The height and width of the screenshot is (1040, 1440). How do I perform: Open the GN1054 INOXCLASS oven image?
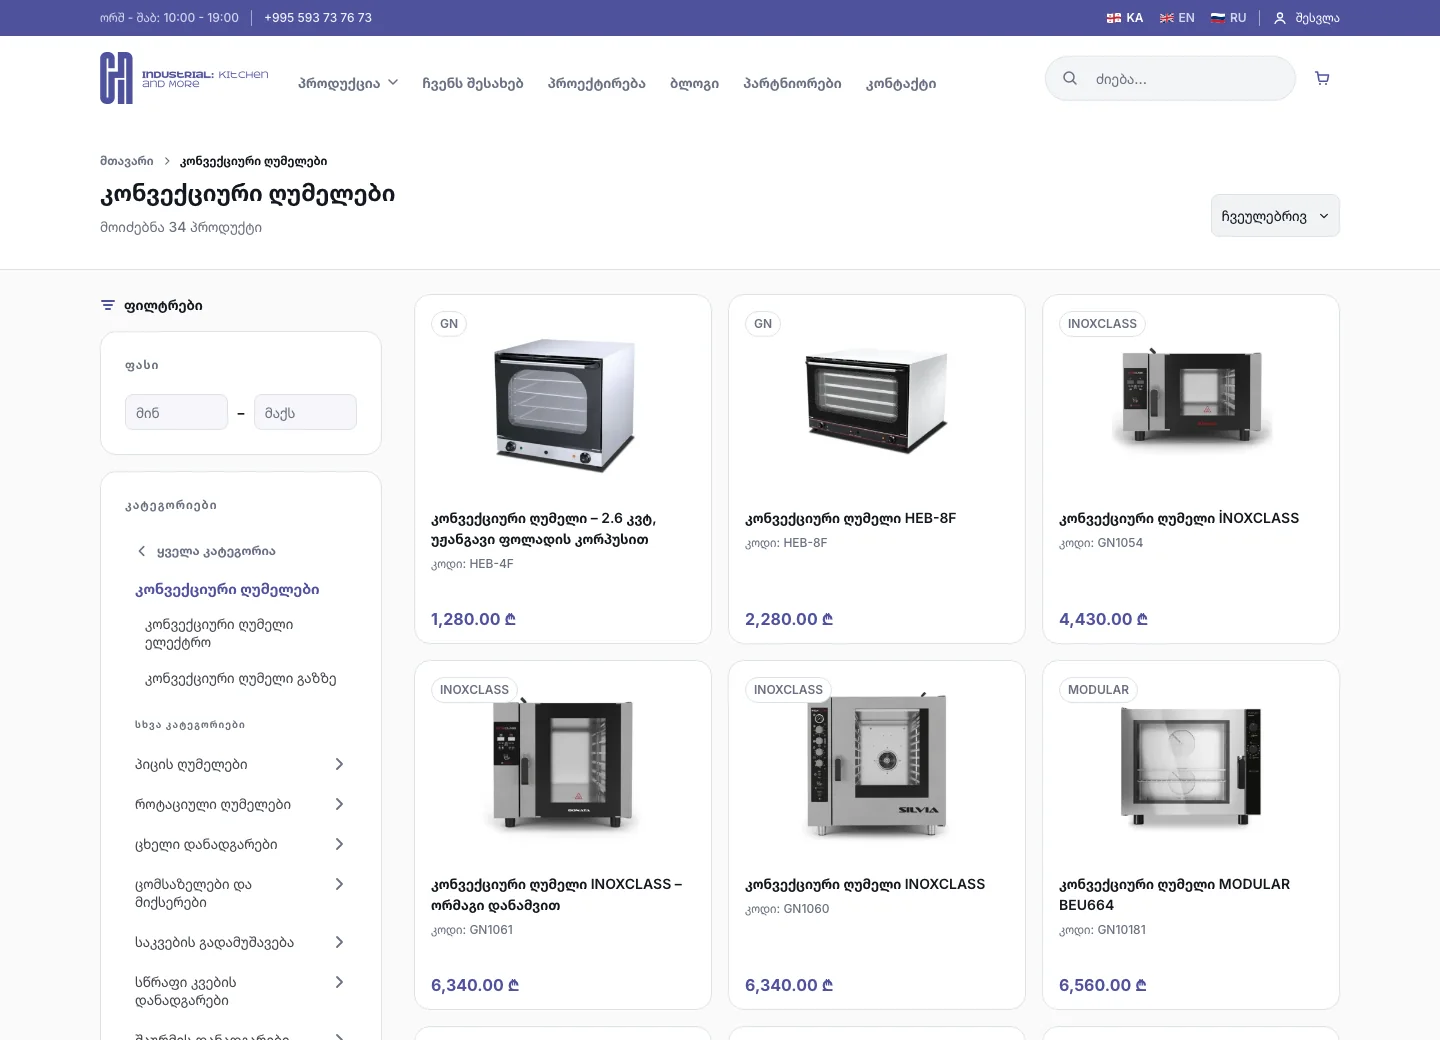click(x=1191, y=397)
